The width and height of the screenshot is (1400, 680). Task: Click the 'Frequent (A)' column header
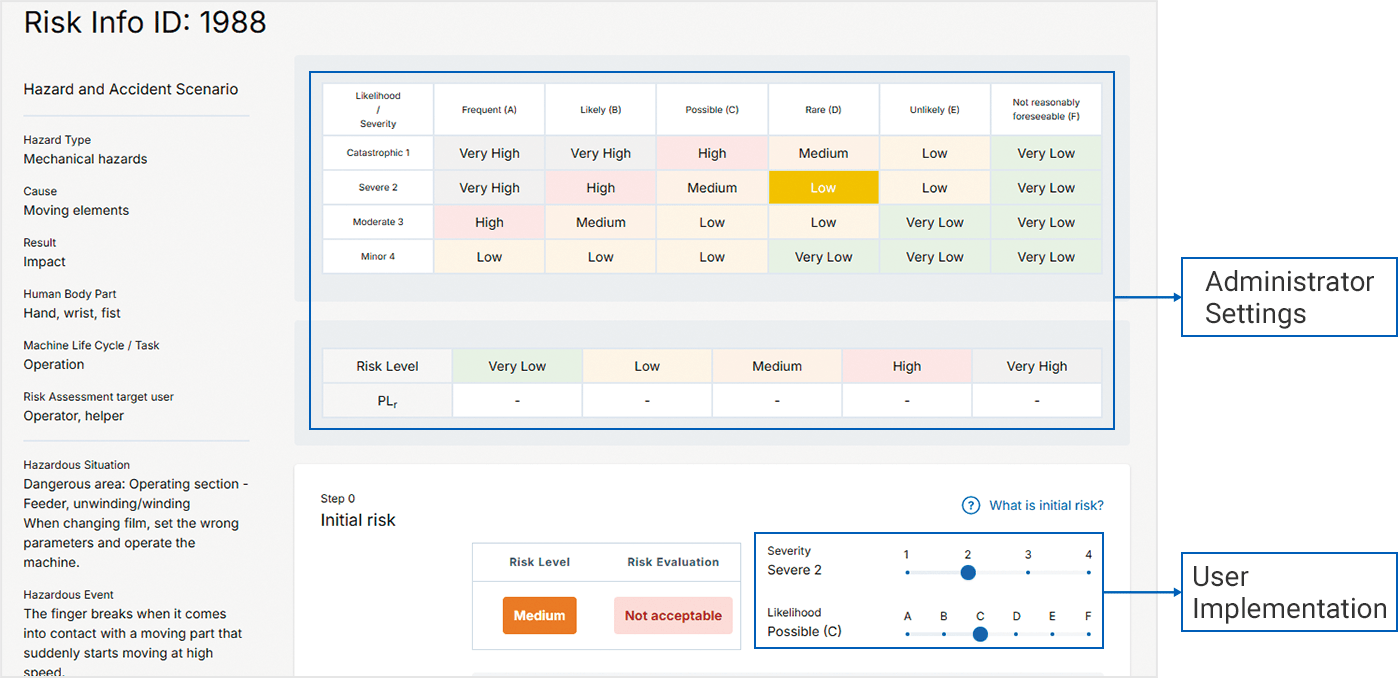pos(489,109)
